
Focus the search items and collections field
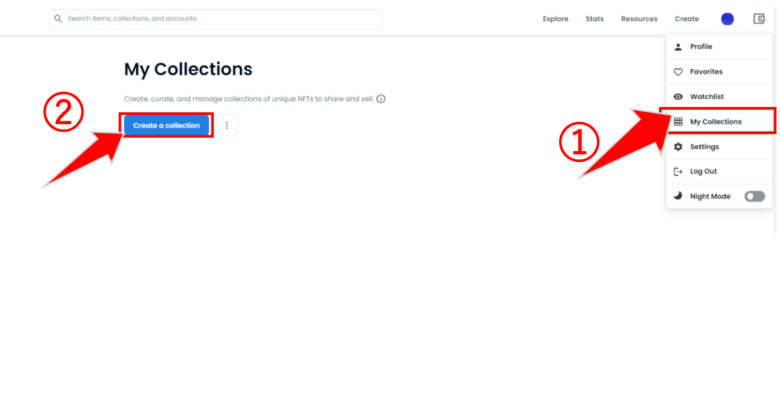(215, 19)
